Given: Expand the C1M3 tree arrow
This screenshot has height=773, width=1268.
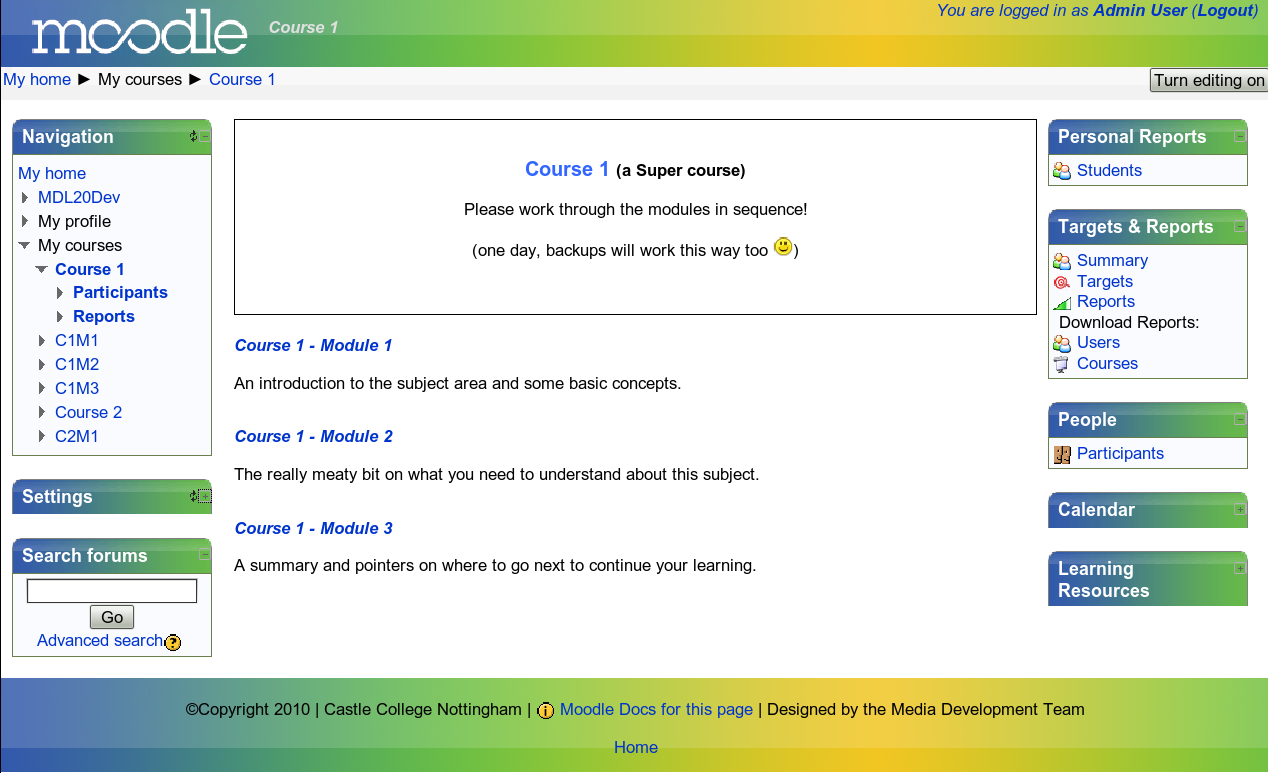Looking at the screenshot, I should point(42,389).
